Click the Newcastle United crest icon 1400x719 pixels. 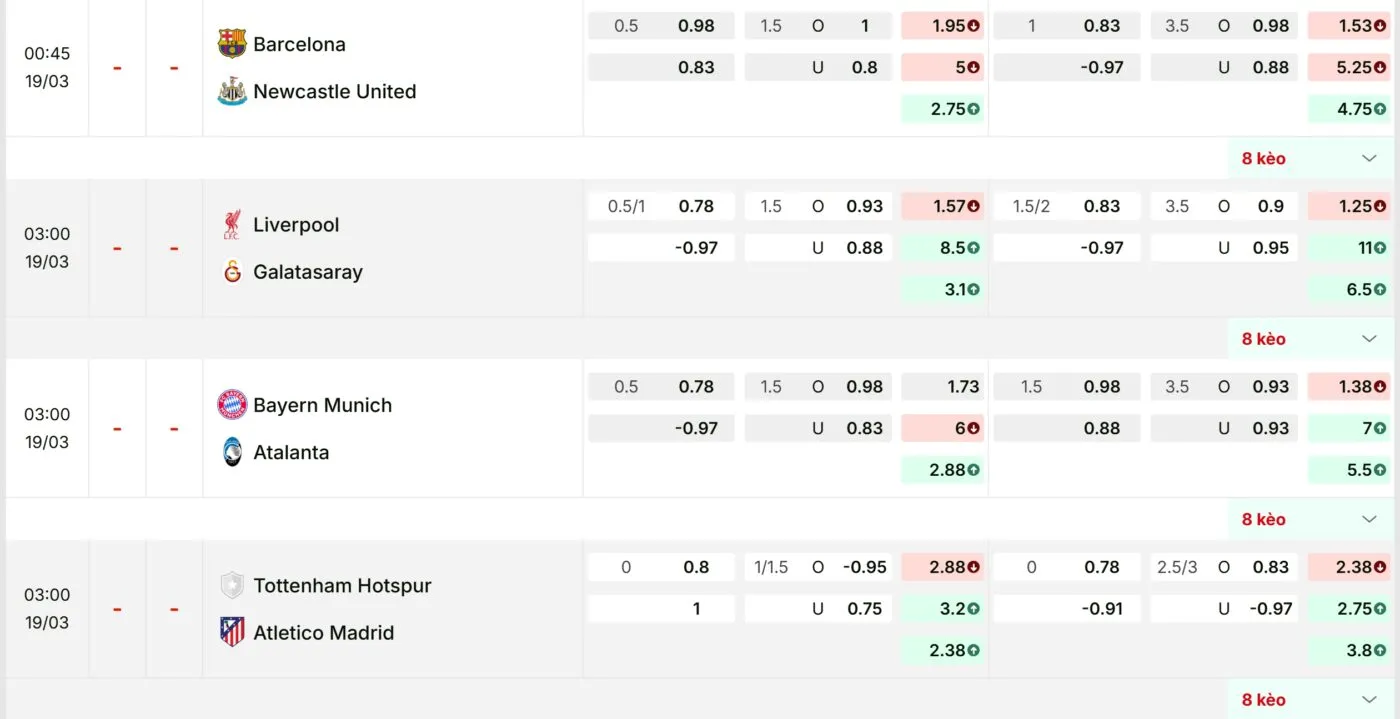coord(232,91)
